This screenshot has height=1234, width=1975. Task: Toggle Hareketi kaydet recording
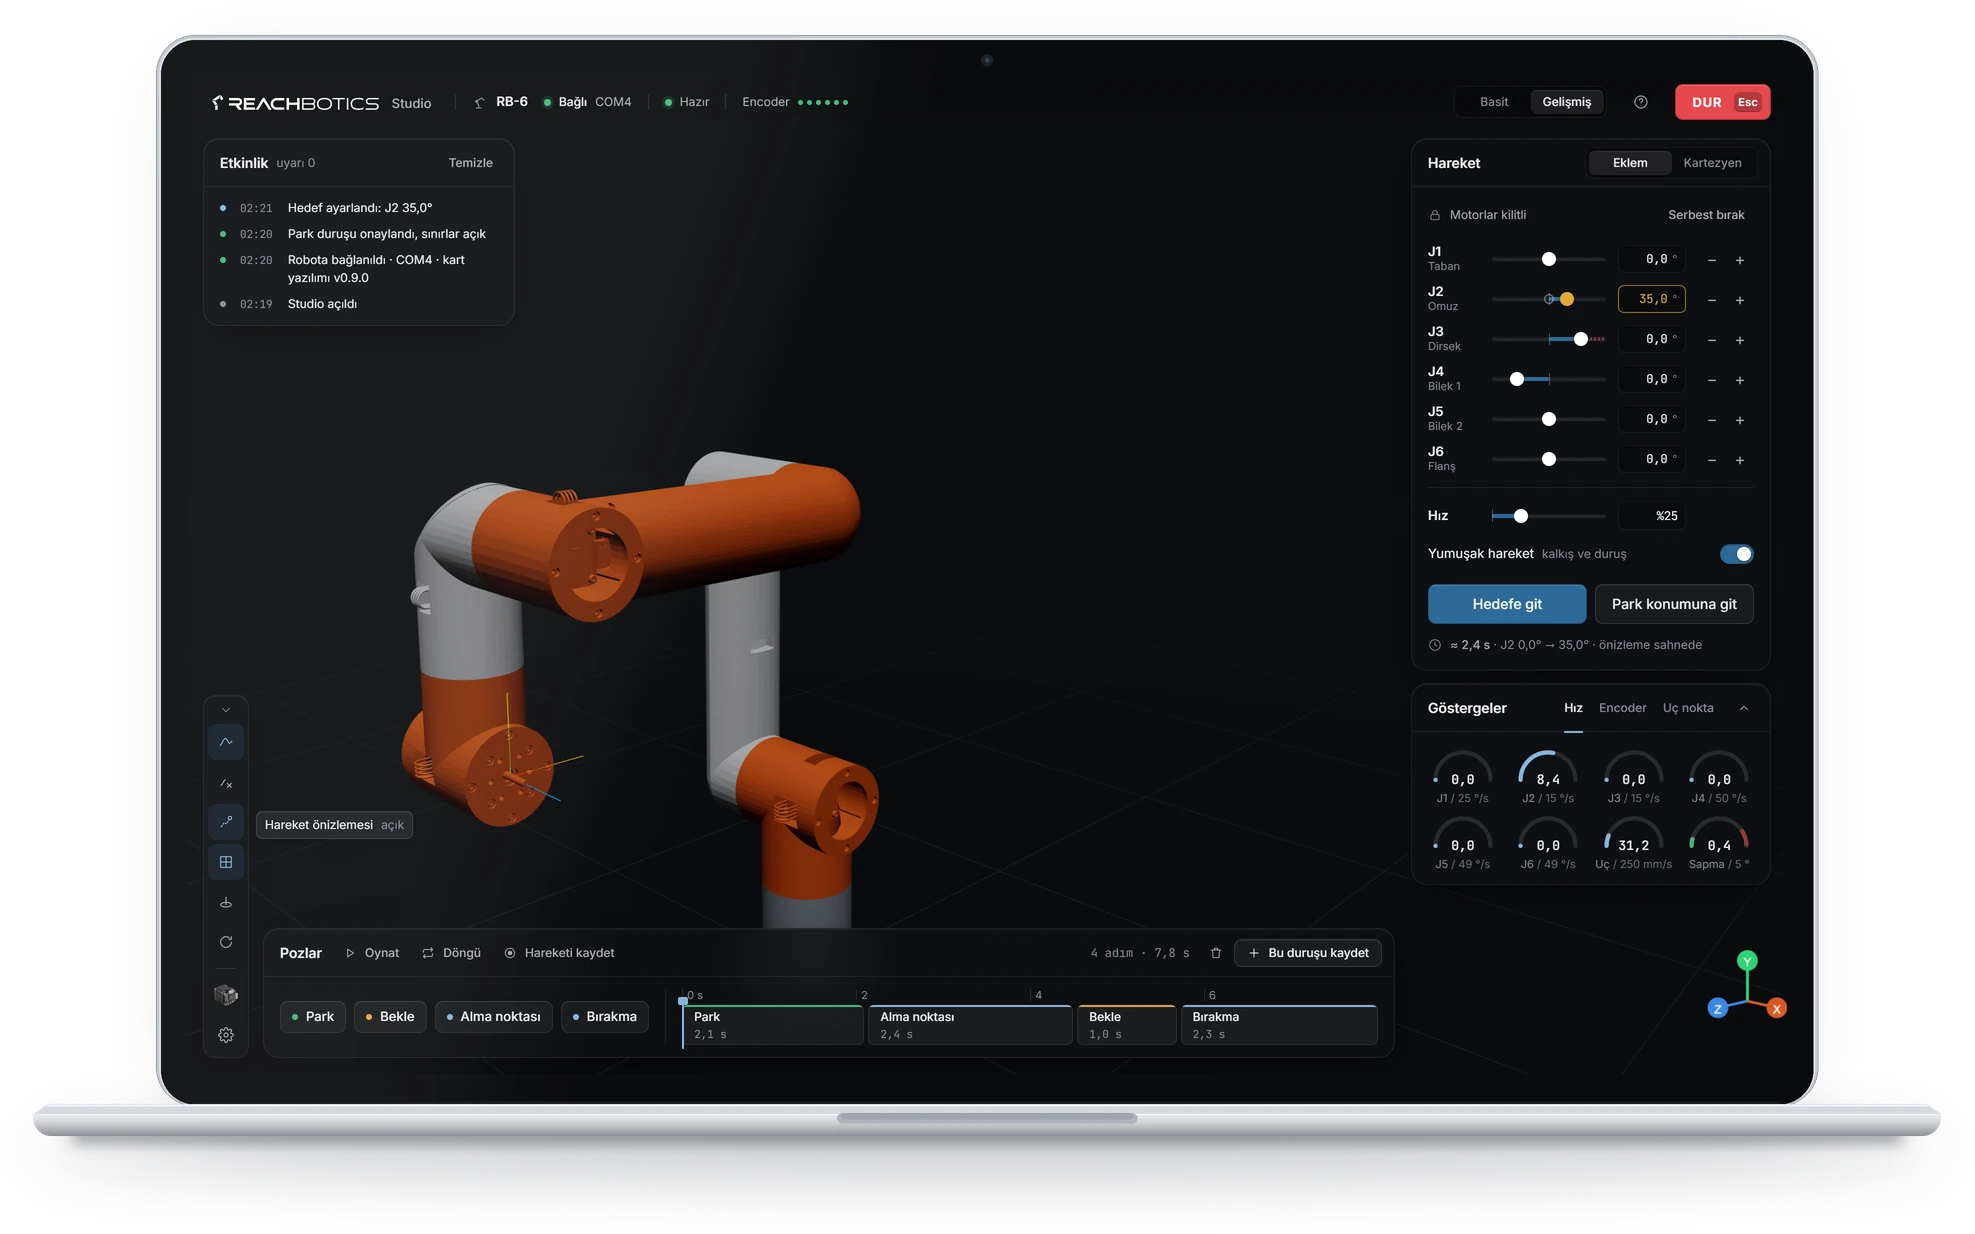(x=560, y=953)
